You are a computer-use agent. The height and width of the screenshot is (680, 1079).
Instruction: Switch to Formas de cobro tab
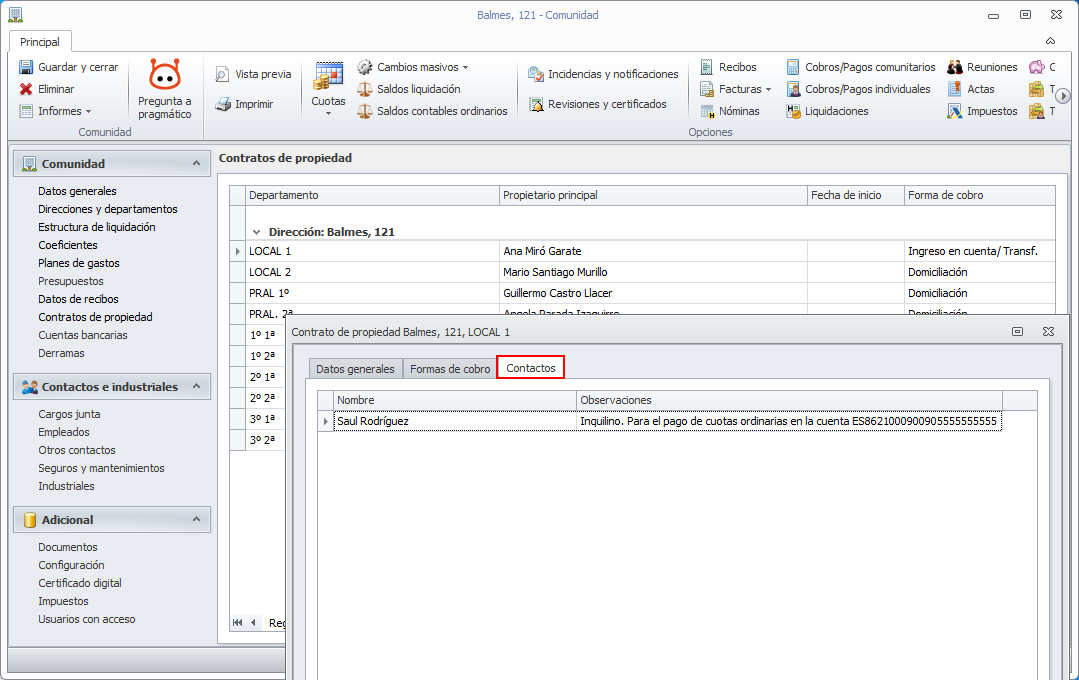pos(450,369)
